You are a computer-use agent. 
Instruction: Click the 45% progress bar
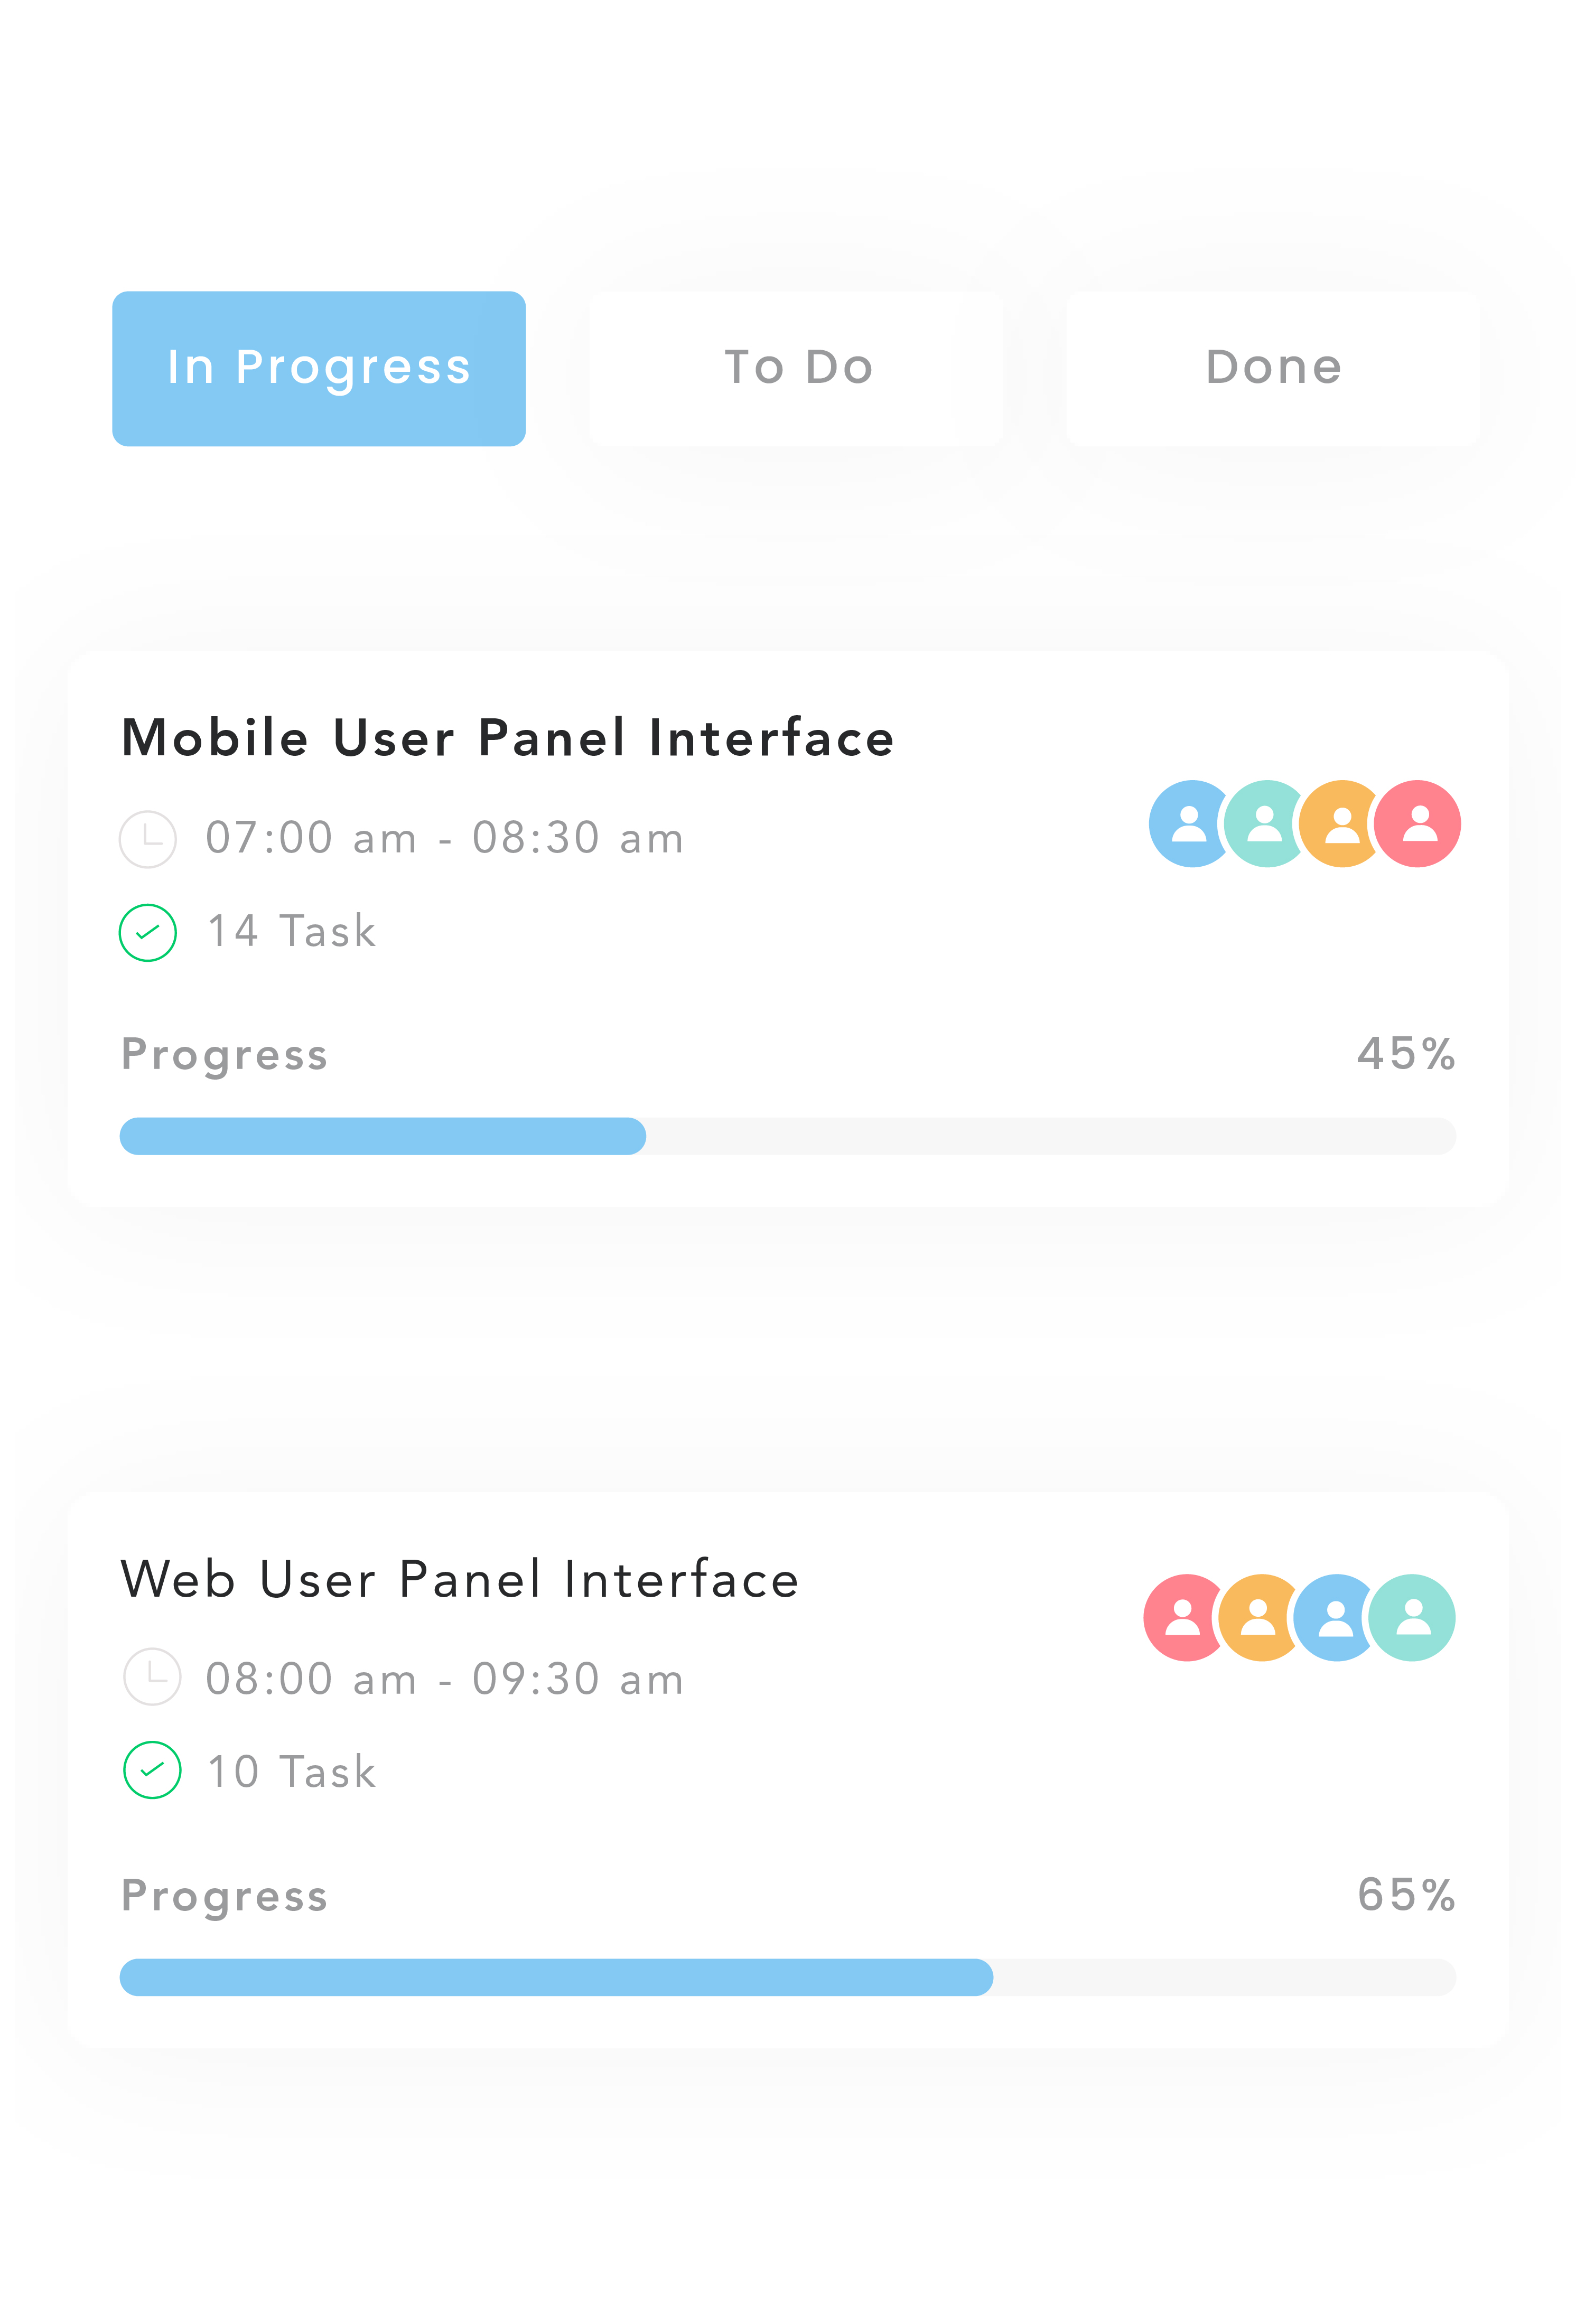[x=787, y=1136]
